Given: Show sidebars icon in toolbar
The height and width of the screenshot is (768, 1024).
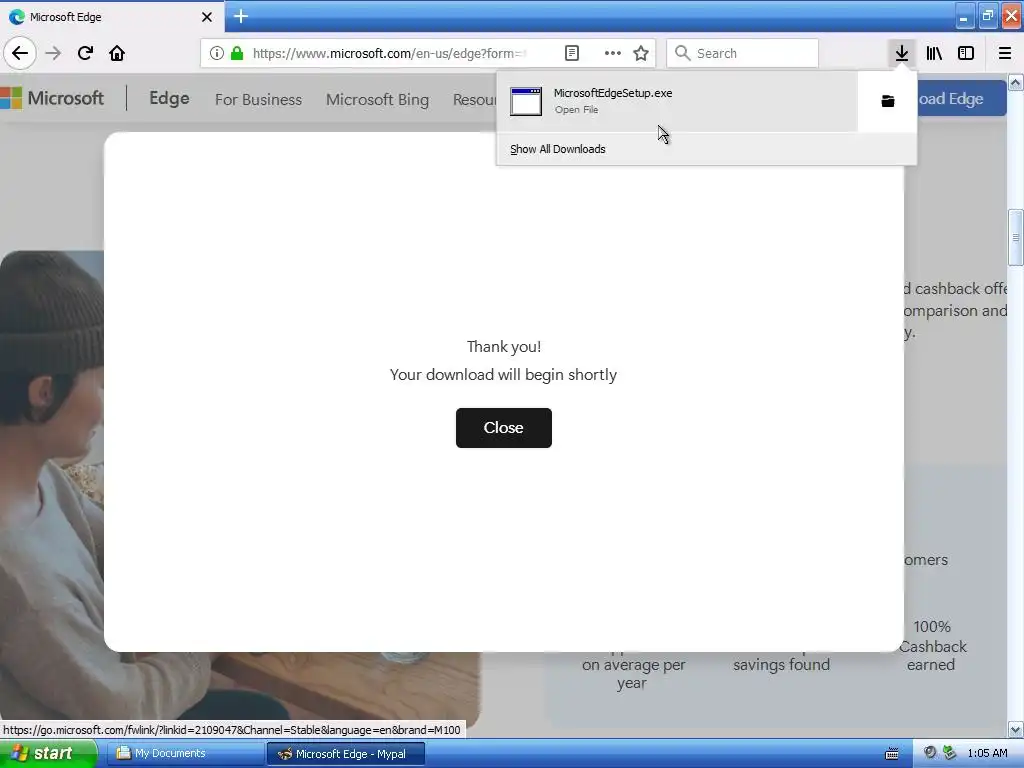Looking at the screenshot, I should tap(966, 53).
